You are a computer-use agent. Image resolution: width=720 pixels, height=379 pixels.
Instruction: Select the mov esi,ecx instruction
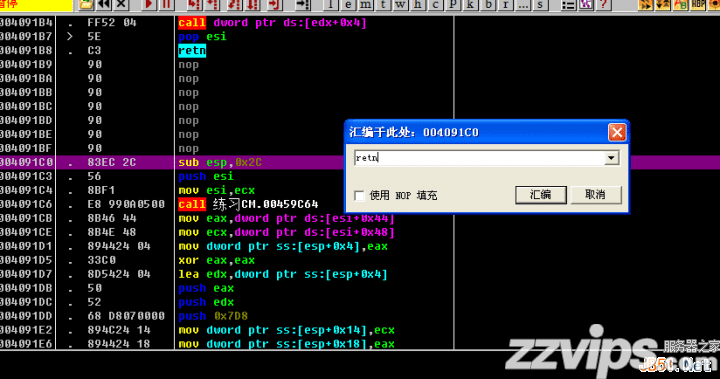tap(216, 190)
